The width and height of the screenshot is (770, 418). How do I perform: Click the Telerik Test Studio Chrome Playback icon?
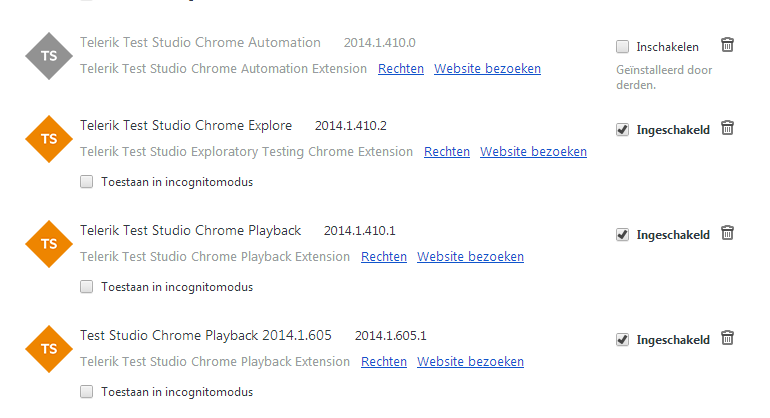(x=48, y=243)
